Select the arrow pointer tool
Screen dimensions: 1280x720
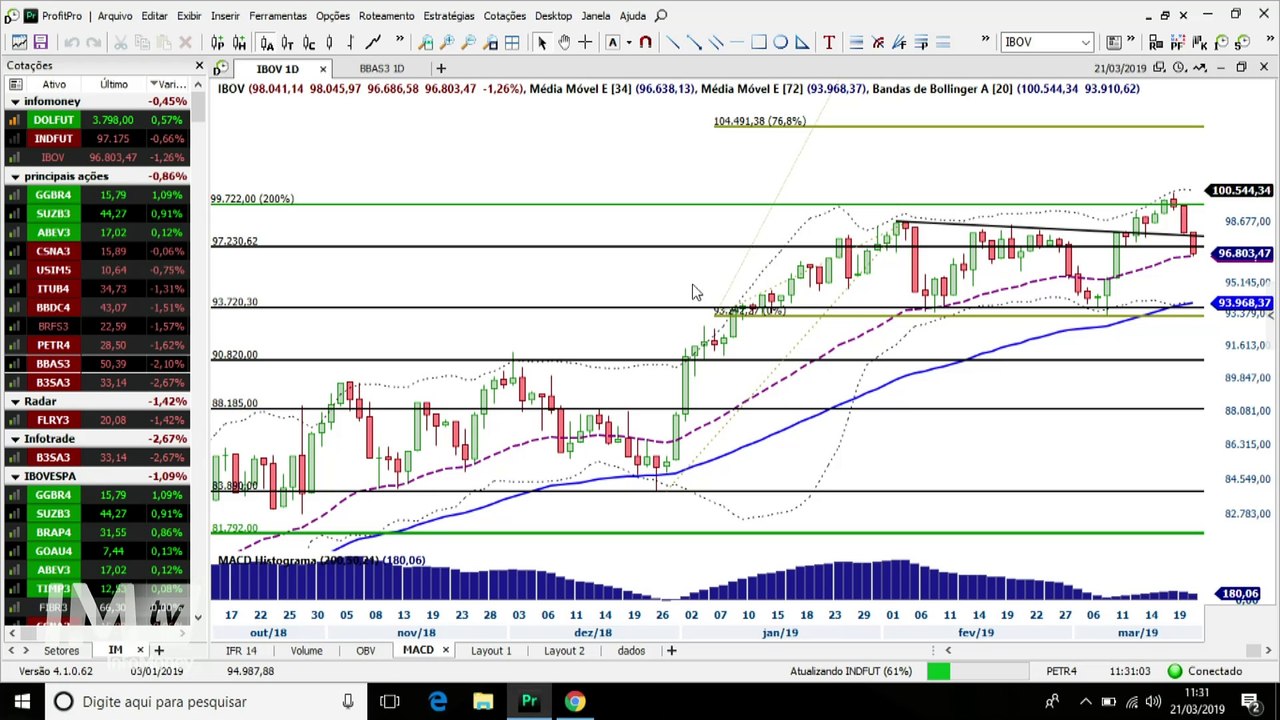(x=542, y=42)
